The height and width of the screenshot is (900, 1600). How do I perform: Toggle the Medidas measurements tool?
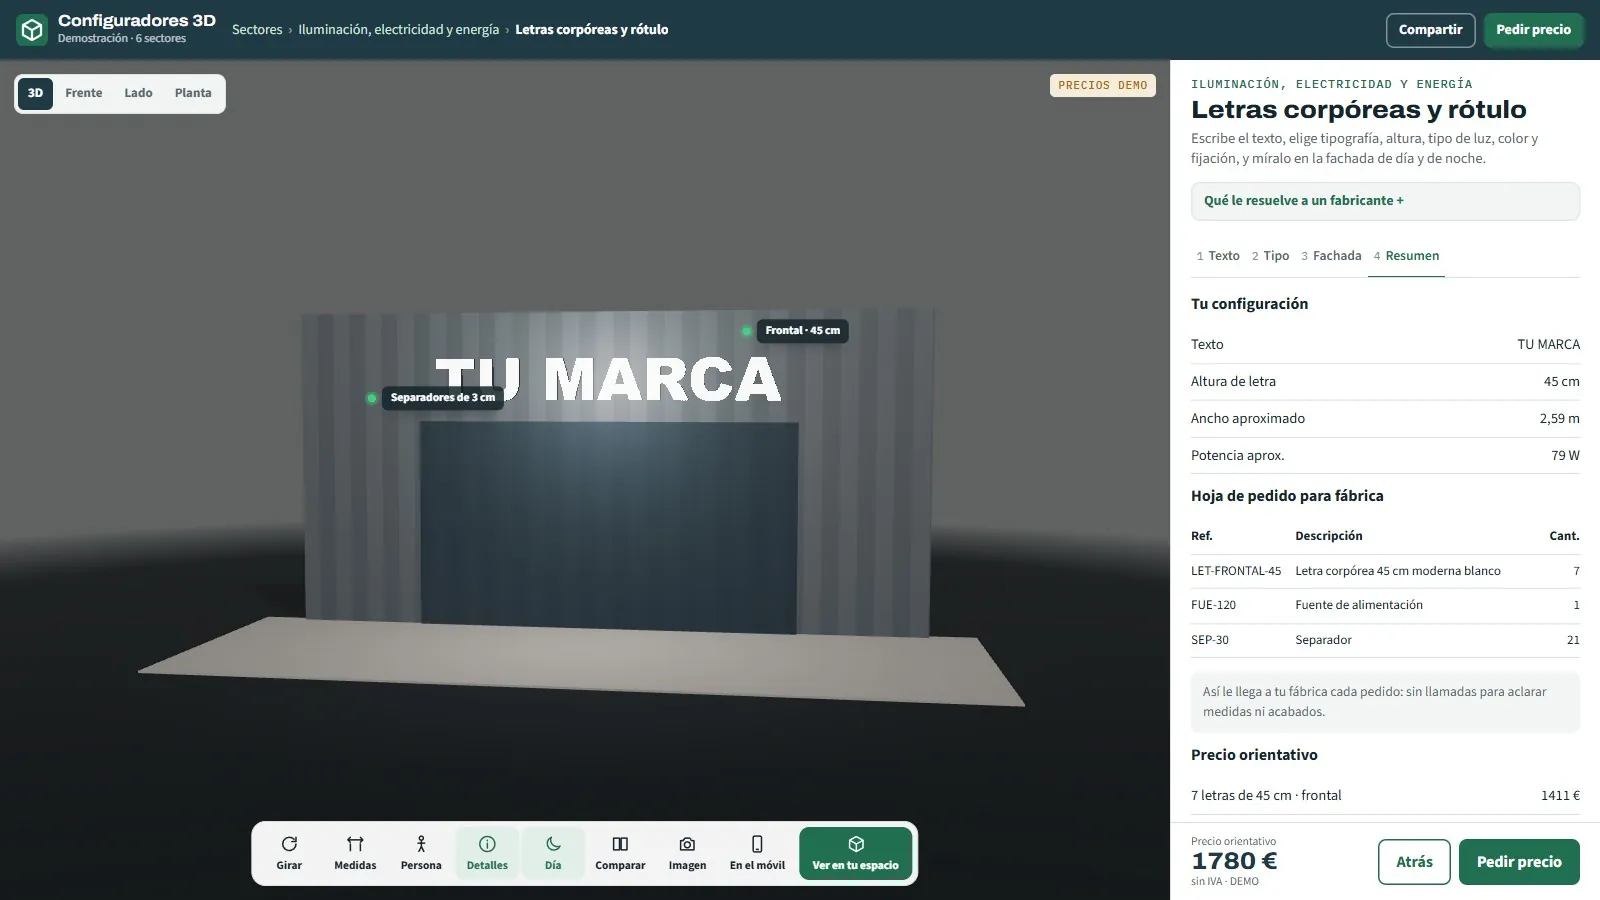click(355, 853)
